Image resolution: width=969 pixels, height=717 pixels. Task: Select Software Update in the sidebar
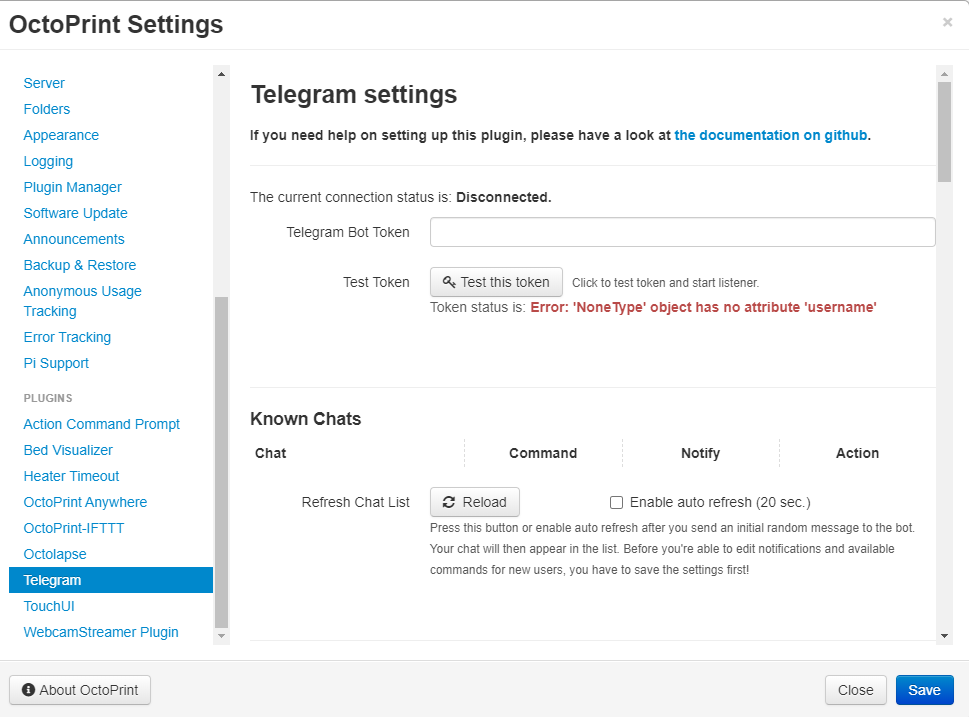tap(75, 213)
